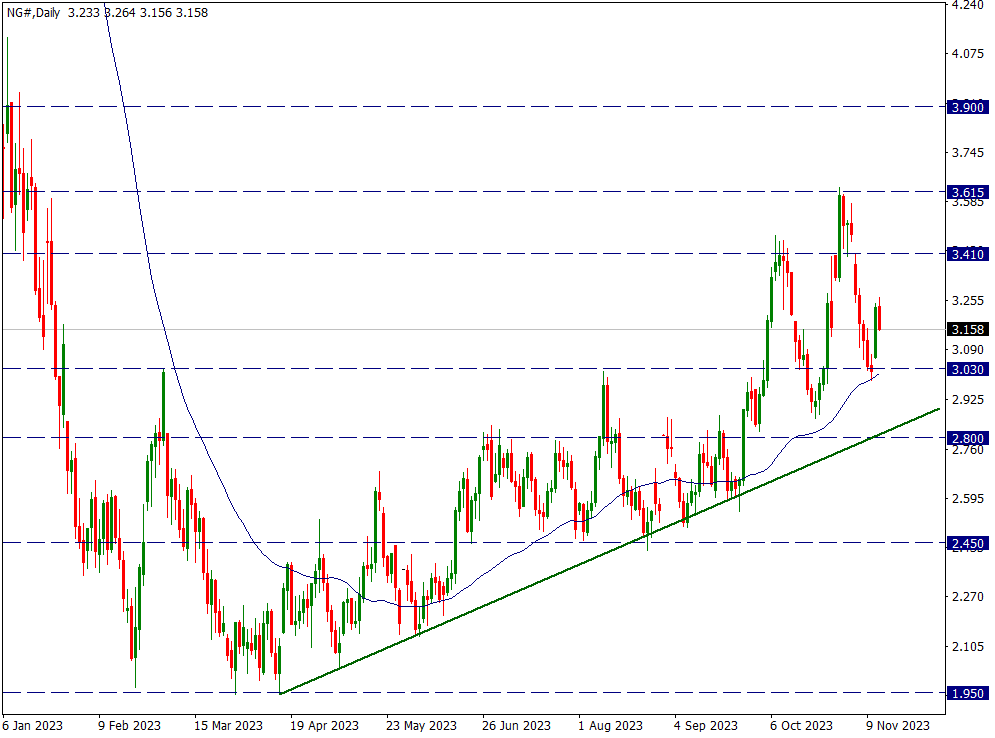
Task: Click the 9 Feb 2023 date label
Action: tap(129, 725)
